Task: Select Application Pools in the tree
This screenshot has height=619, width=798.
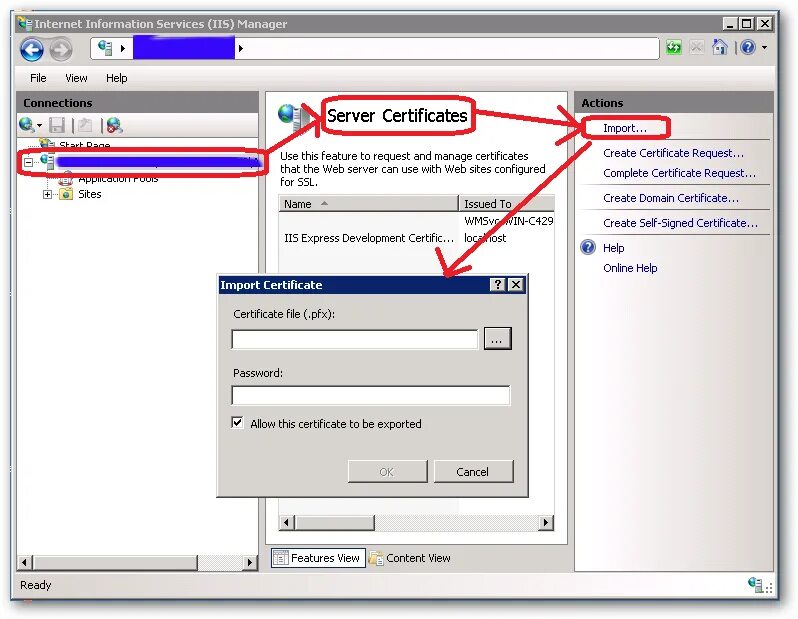Action: pos(118,179)
